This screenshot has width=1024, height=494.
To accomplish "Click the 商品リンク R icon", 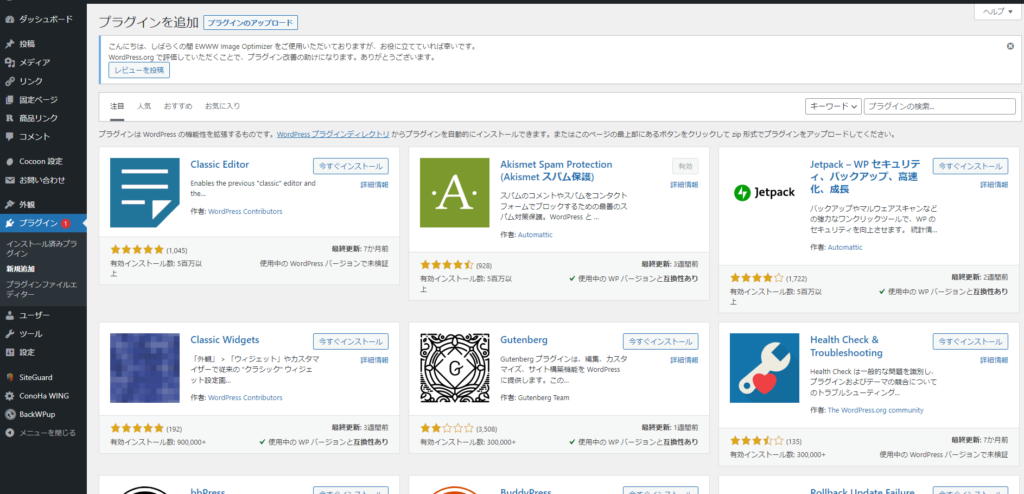I will (x=10, y=118).
